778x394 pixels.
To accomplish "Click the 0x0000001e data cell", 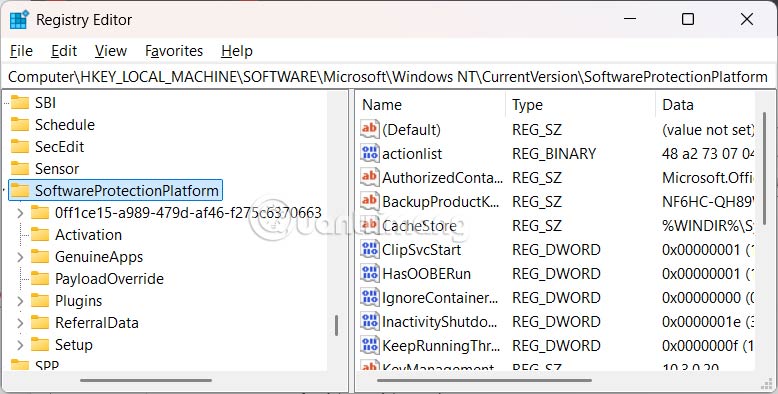I will pyautogui.click(x=708, y=322).
